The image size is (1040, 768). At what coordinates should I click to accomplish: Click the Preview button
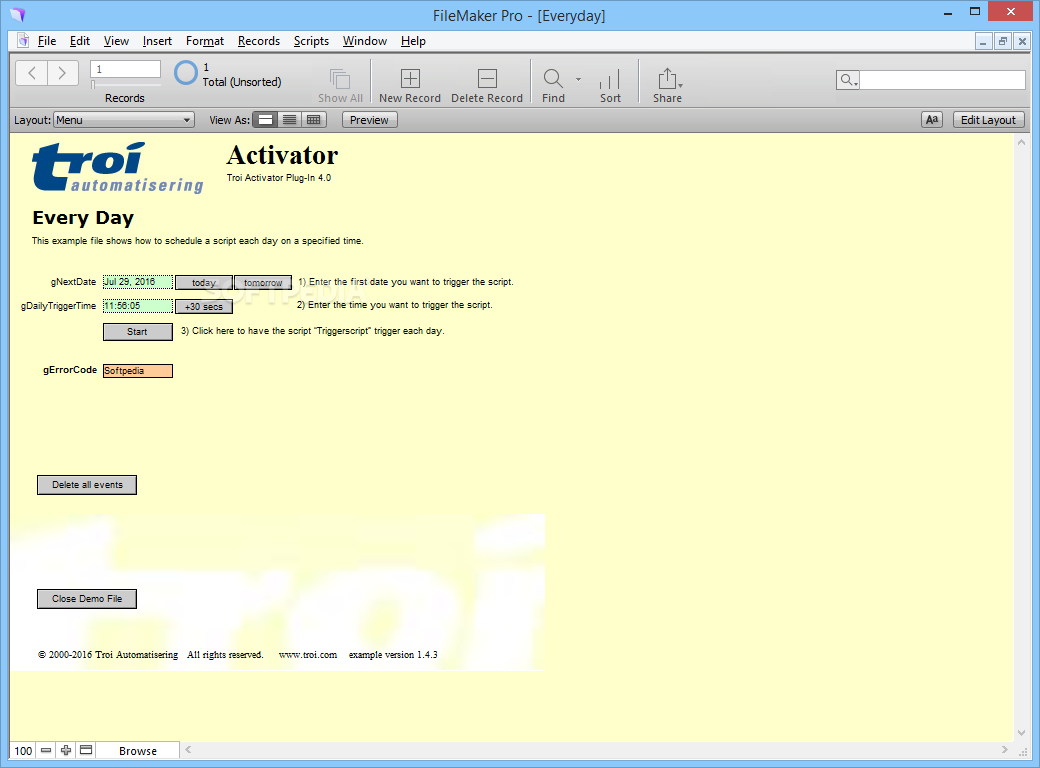tap(369, 120)
